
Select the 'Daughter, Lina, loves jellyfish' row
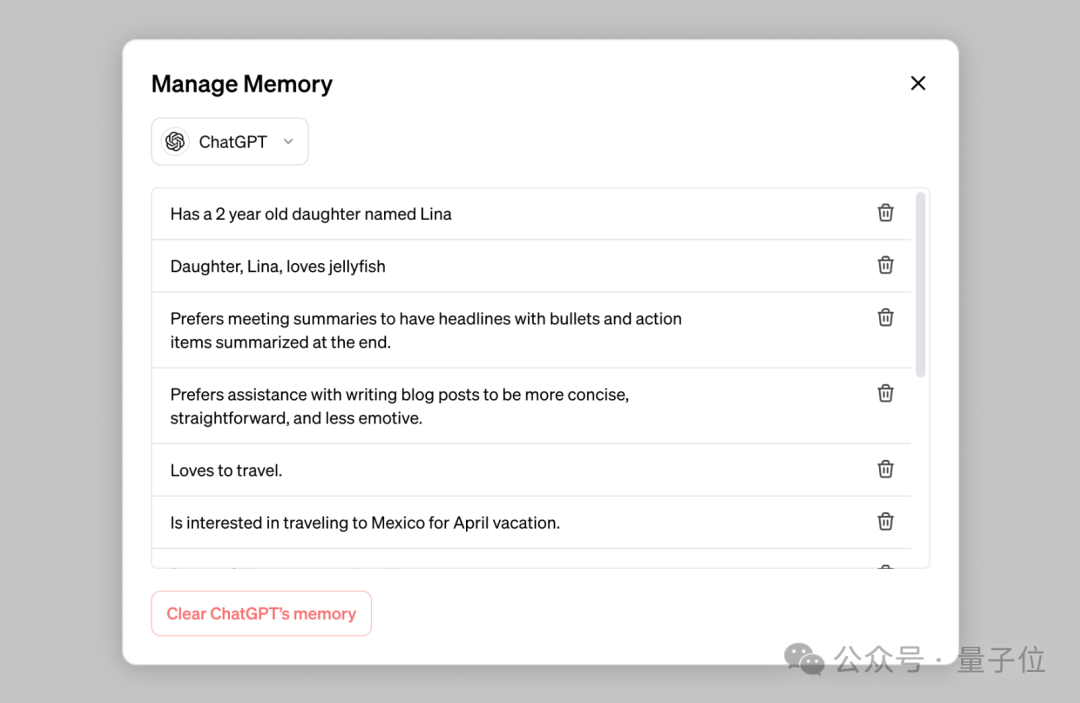[x=531, y=266]
